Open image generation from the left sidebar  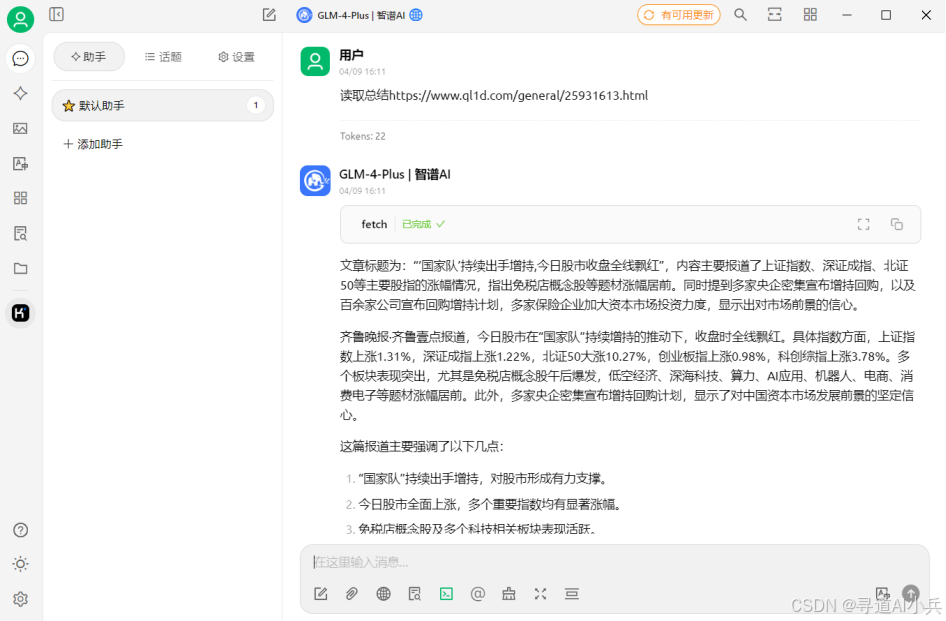point(20,128)
